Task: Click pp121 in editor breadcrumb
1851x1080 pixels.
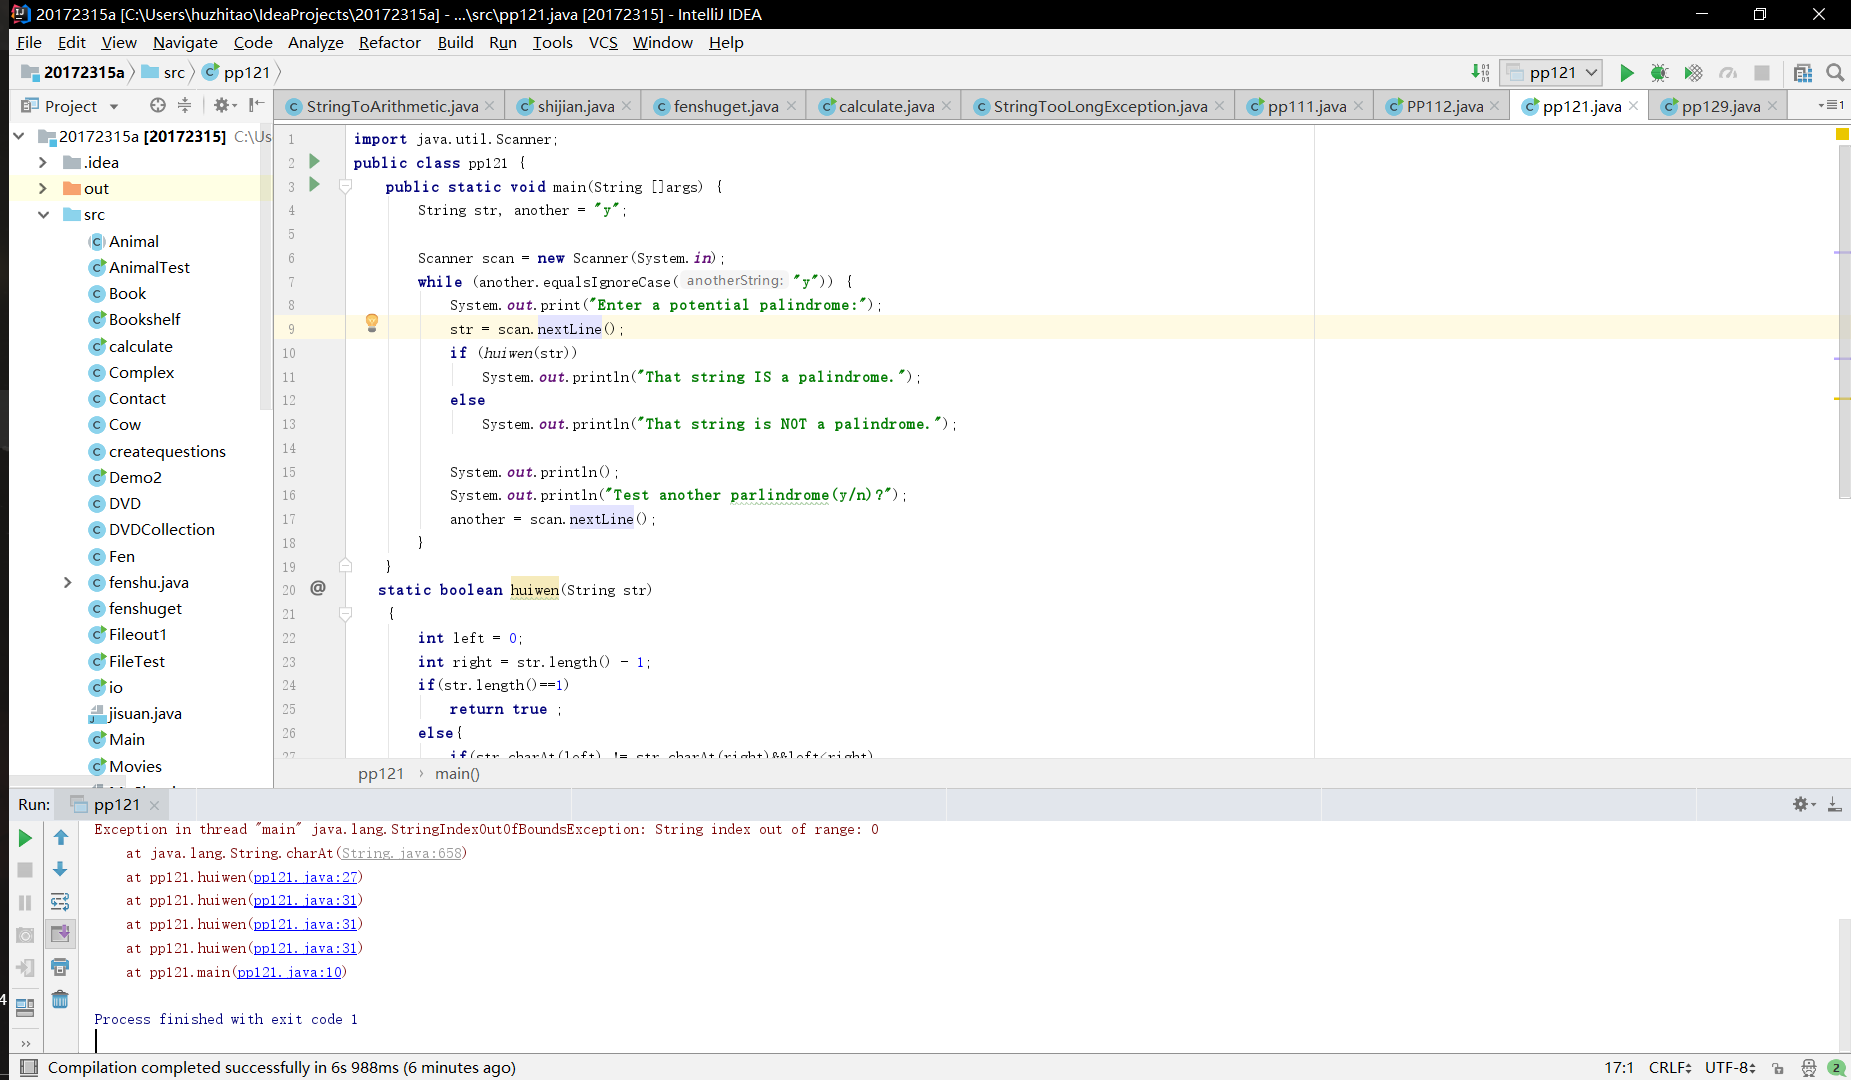Action: [x=381, y=773]
